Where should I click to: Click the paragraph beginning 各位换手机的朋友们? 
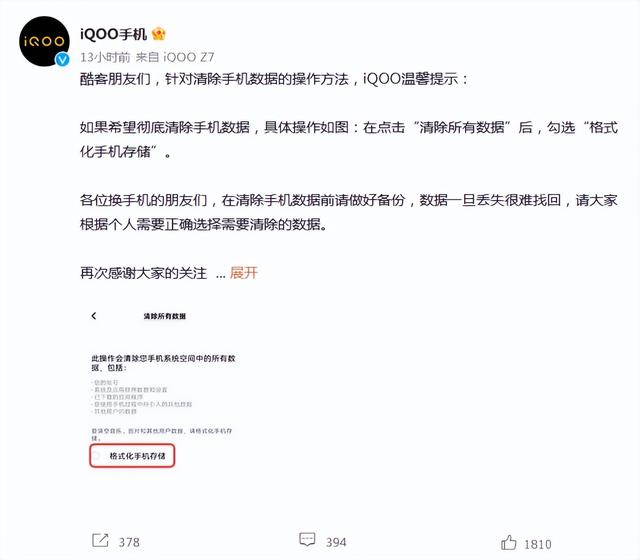[x=349, y=212]
